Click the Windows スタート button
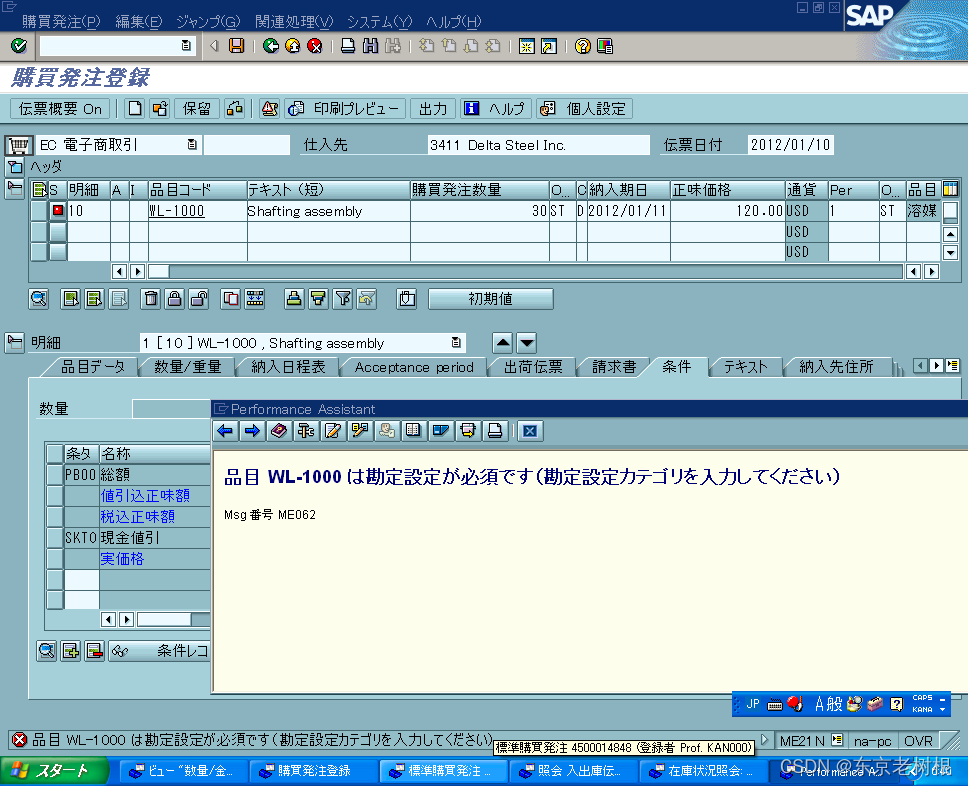 pyautogui.click(x=56, y=771)
